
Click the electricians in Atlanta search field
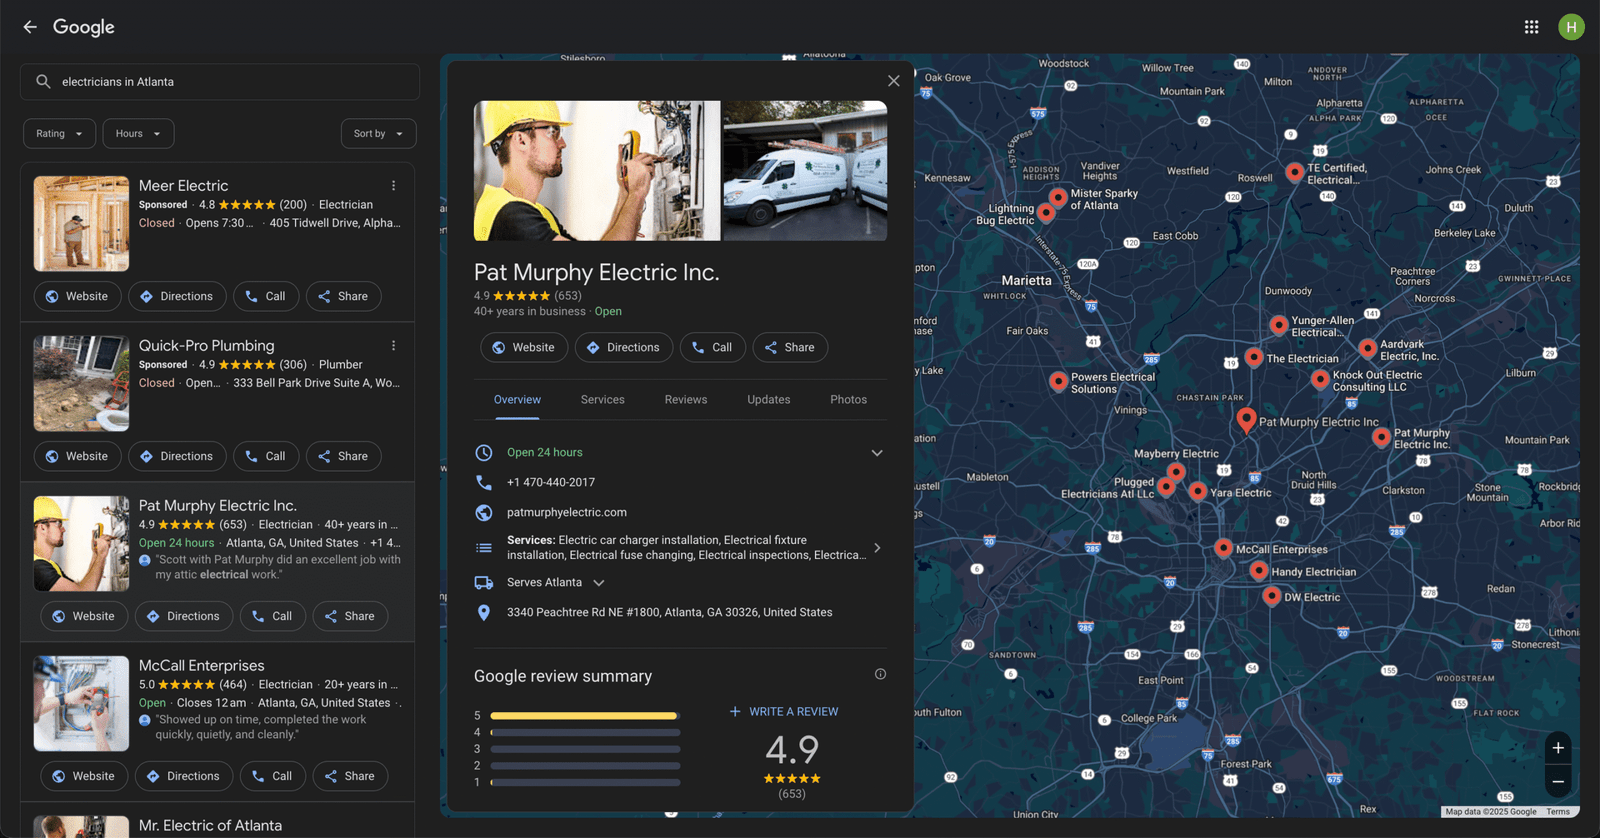click(220, 82)
